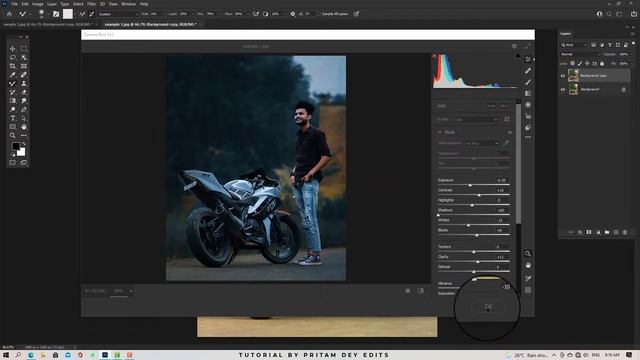Hide the Background copy layer

563,76
